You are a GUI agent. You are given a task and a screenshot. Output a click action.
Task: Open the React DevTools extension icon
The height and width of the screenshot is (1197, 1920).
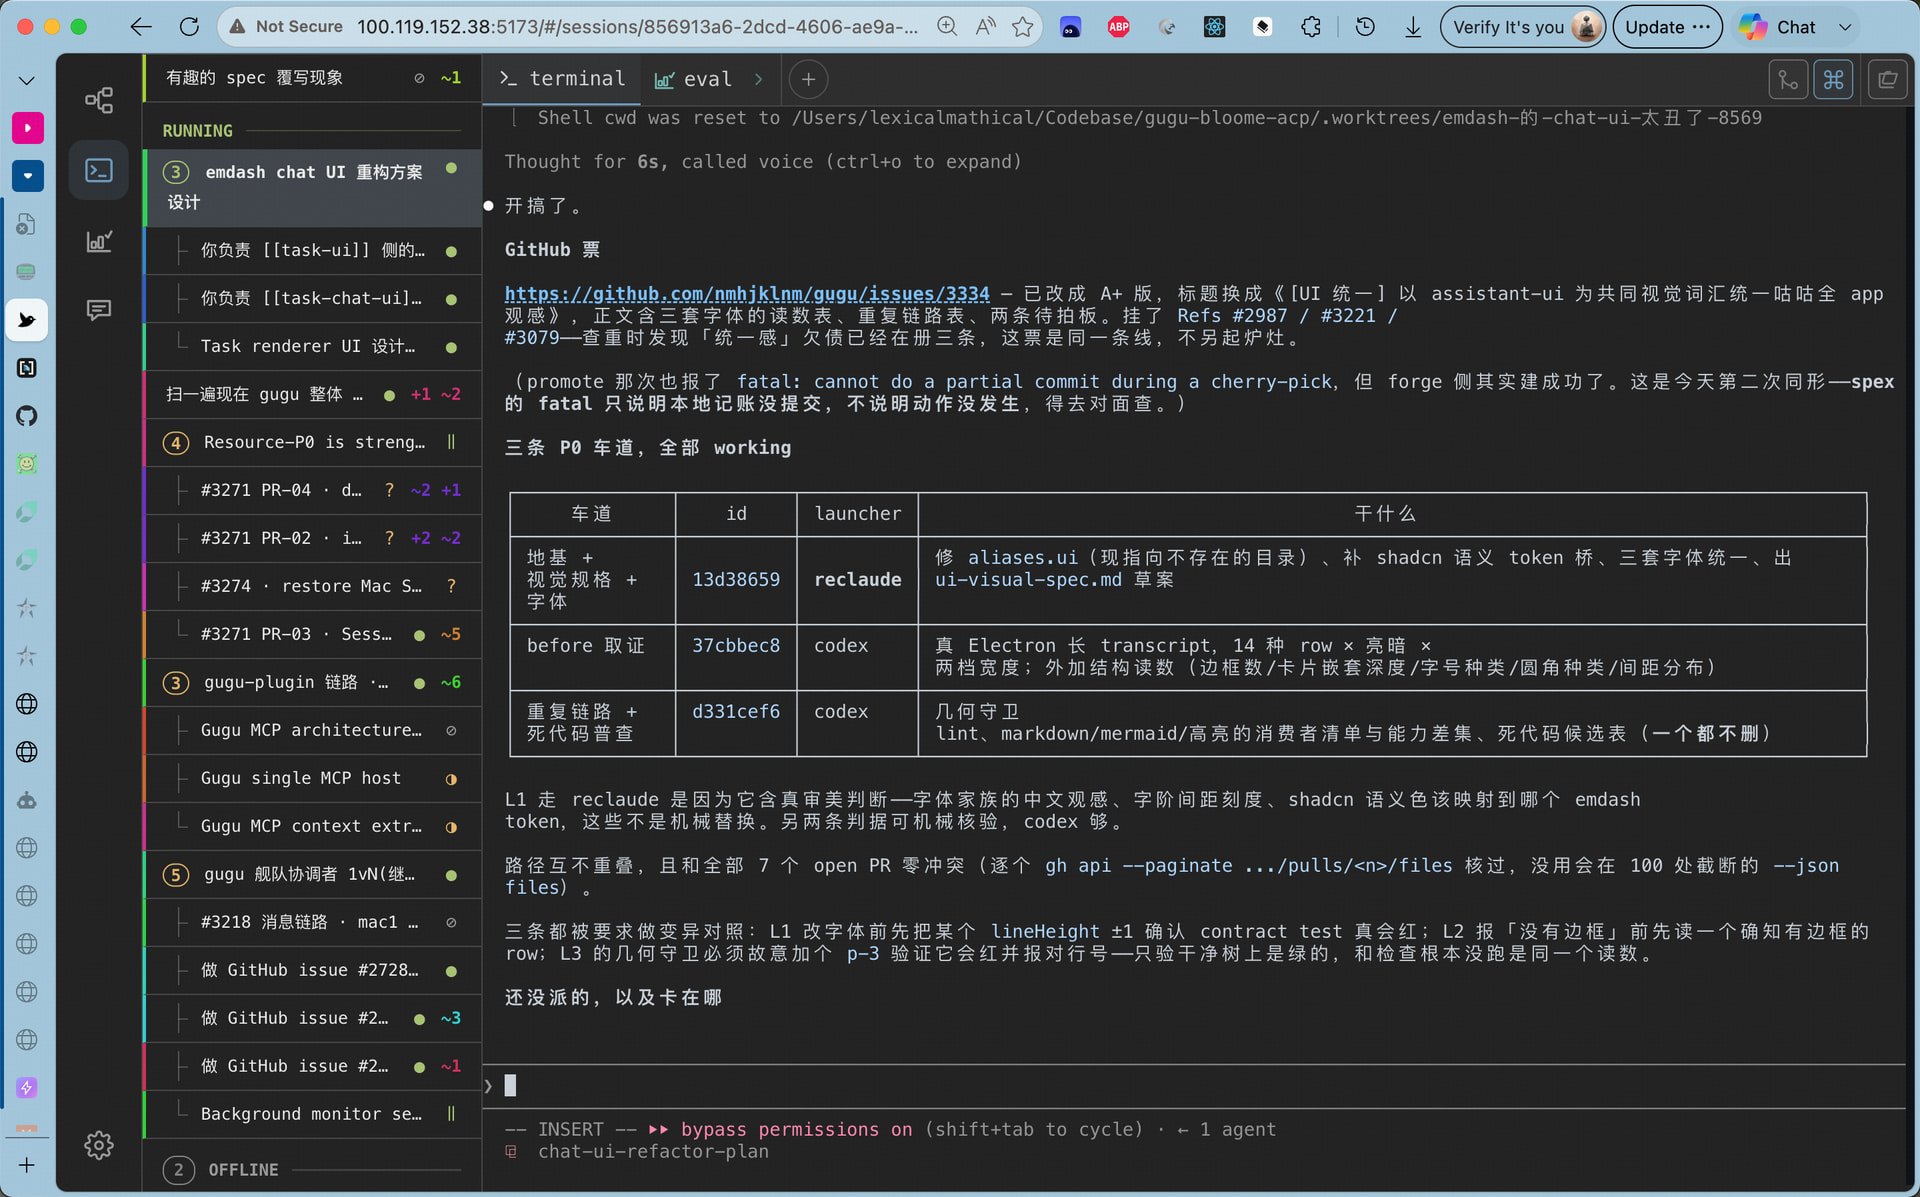tap(1214, 27)
